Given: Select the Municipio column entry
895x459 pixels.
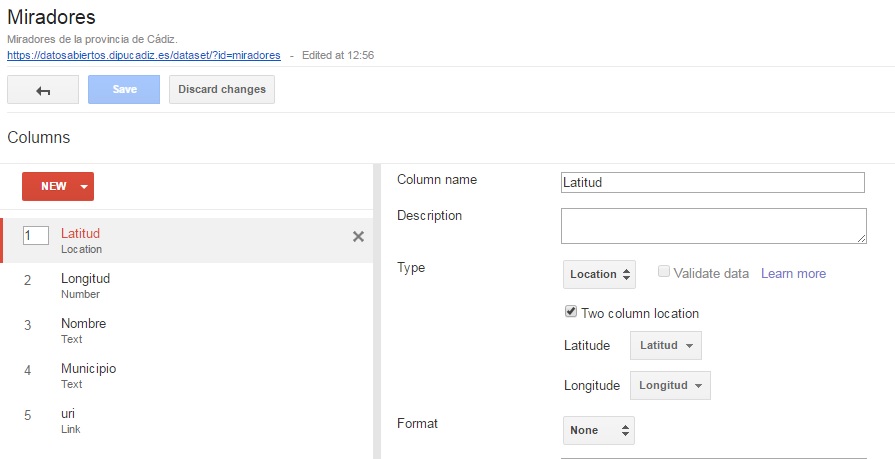Looking at the screenshot, I should point(187,376).
